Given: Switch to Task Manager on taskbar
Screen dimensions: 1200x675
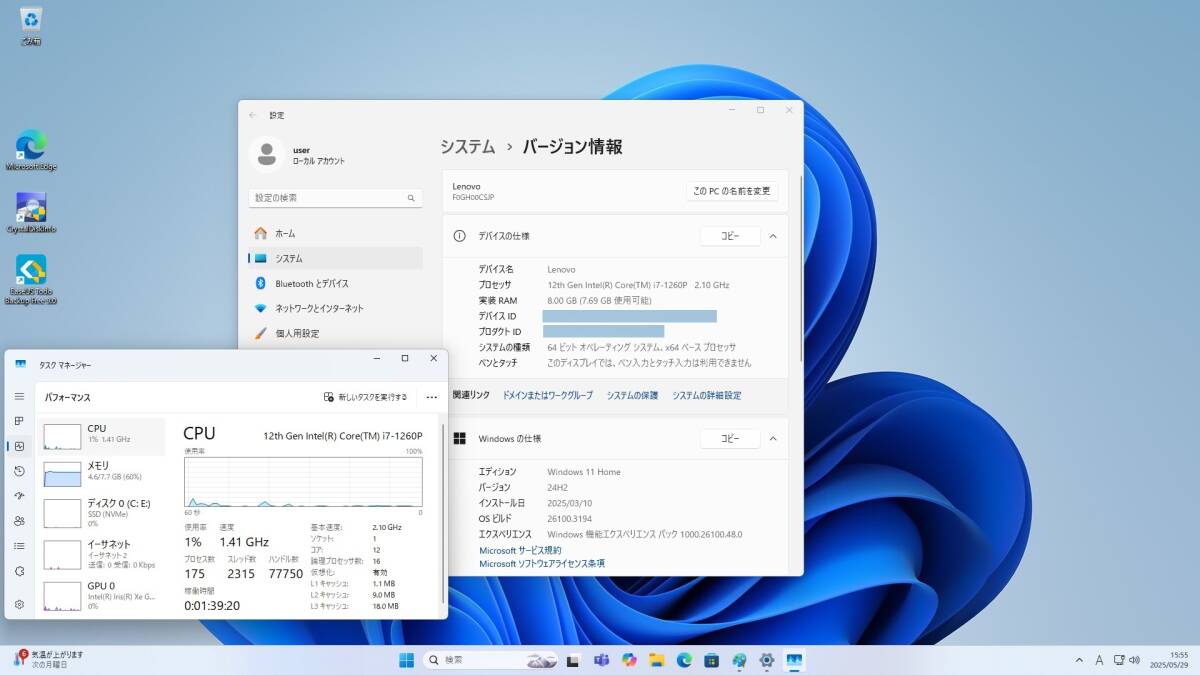Looking at the screenshot, I should tap(794, 660).
